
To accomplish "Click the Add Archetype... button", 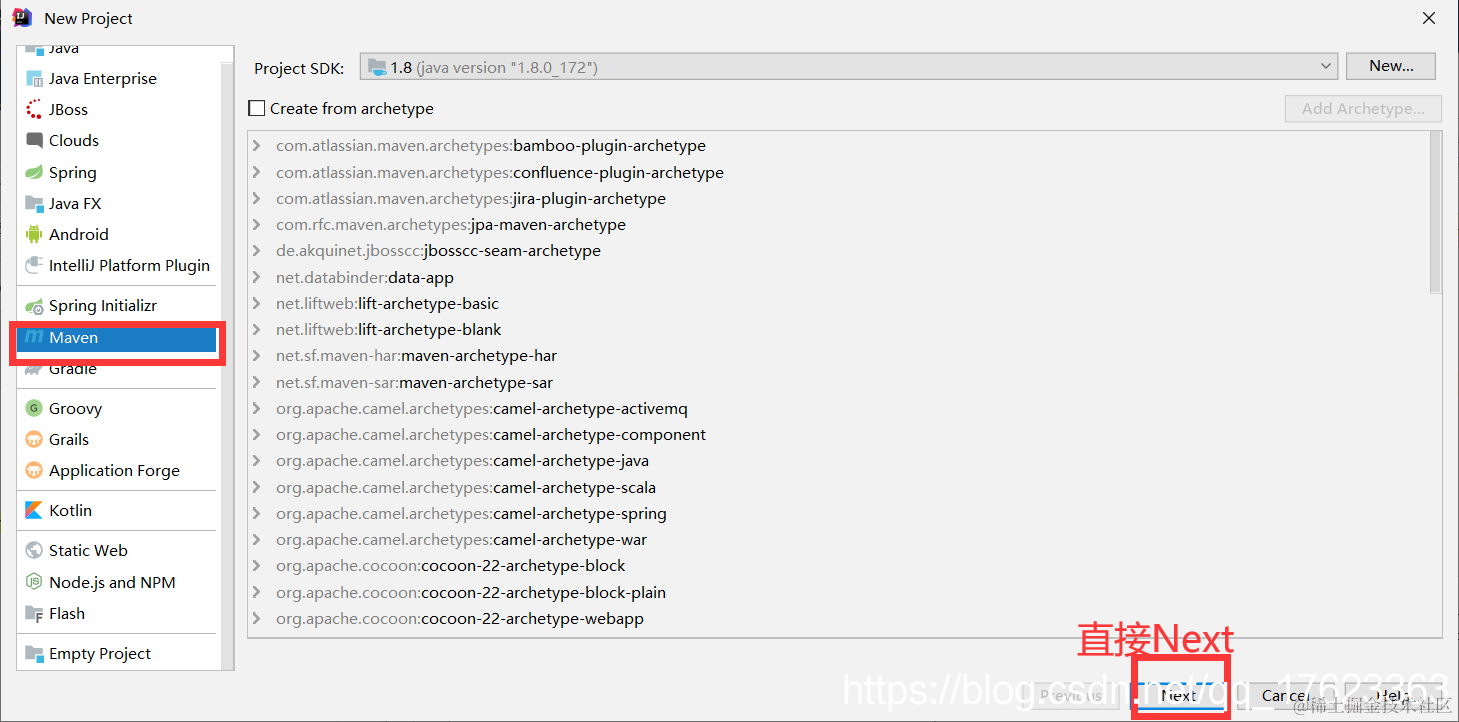I will 1363,109.
